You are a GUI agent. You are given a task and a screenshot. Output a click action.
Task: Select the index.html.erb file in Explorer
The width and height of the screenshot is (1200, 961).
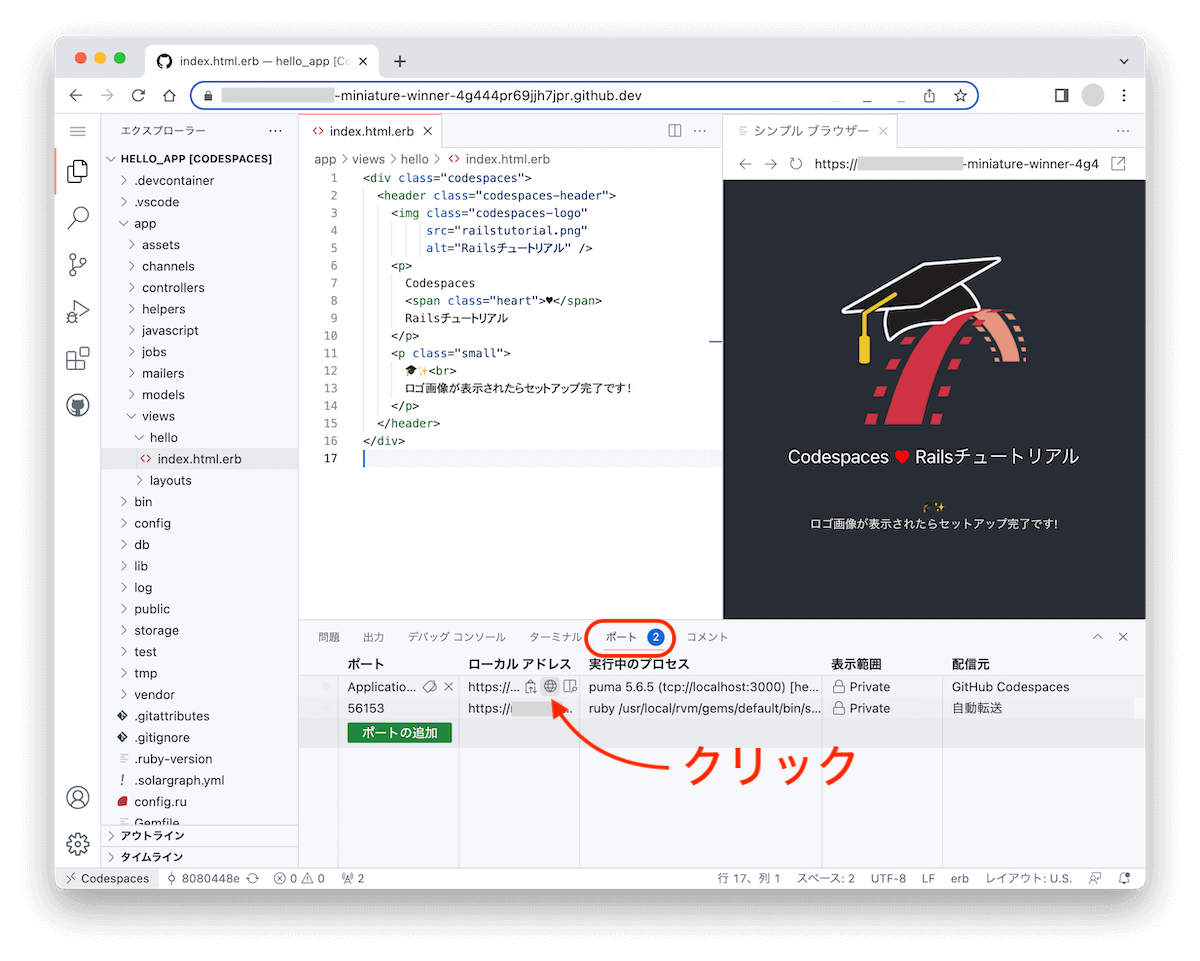200,459
